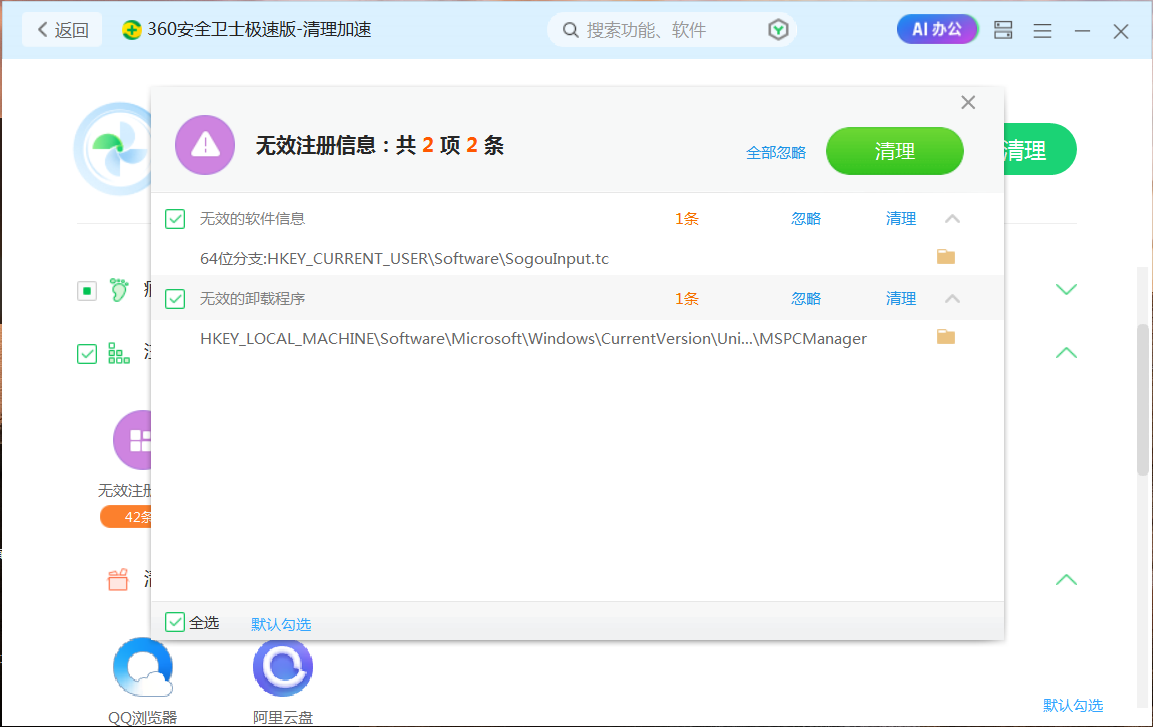
Task: Click the main window vertical scrollbar
Action: coord(1143,401)
